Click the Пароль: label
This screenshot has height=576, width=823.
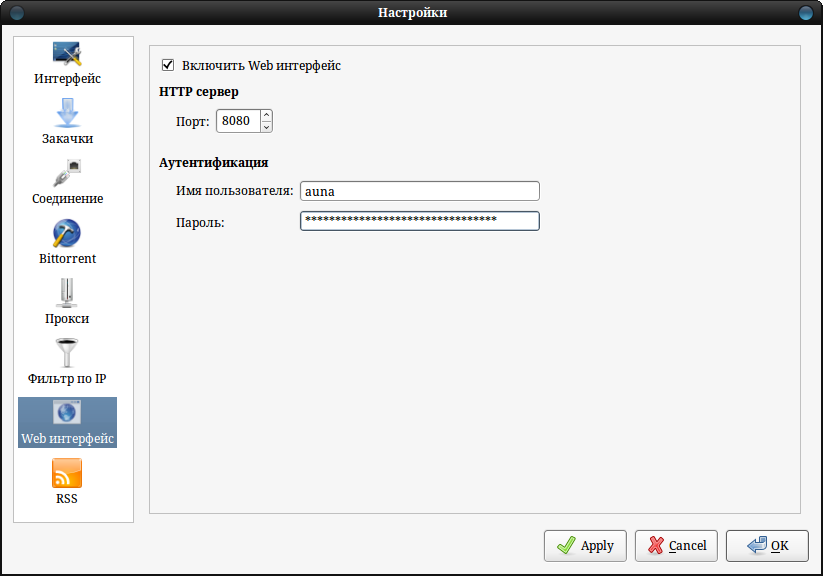[200, 223]
